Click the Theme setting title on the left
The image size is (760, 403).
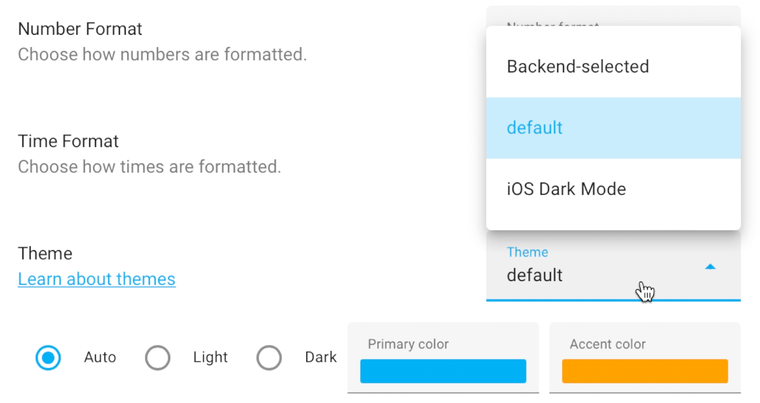click(x=45, y=253)
